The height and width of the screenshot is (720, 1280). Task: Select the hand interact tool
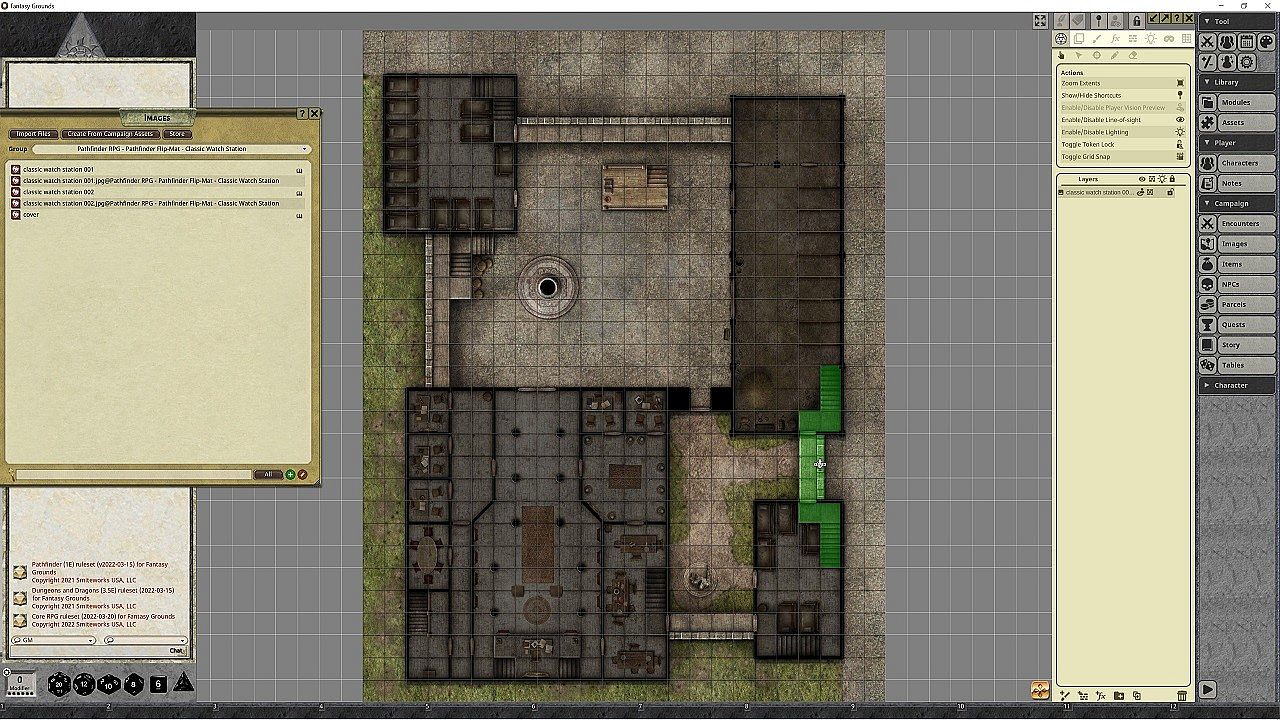(1062, 56)
